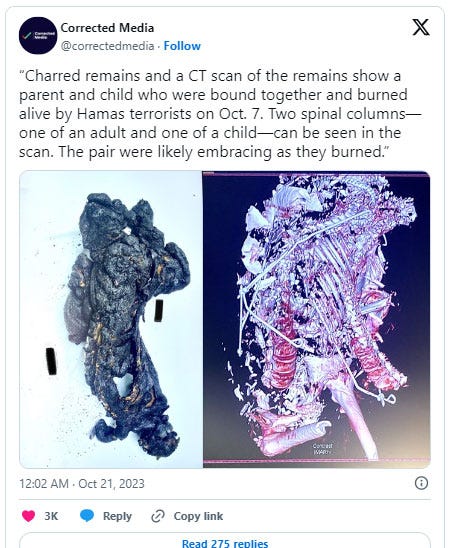Image resolution: width=450 pixels, height=548 pixels.
Task: Click the 3K likes count
Action: click(51, 516)
